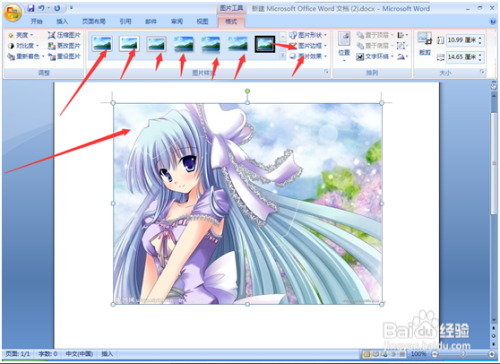Open Word help icon
This screenshot has width=500, height=364.
tap(493, 21)
